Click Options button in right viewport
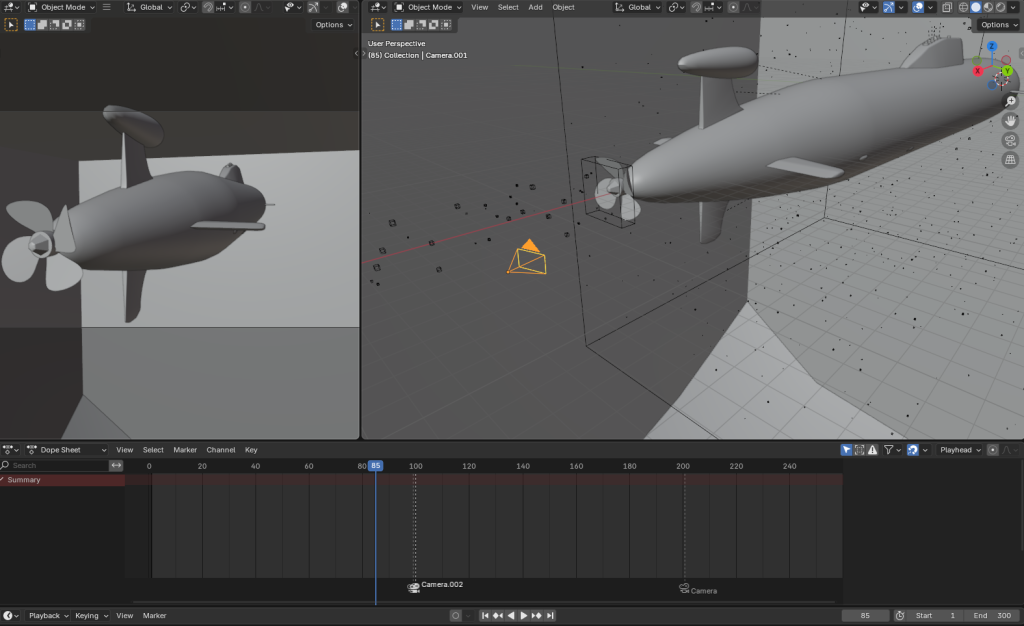Viewport: 1024px width, 626px height. [x=997, y=25]
